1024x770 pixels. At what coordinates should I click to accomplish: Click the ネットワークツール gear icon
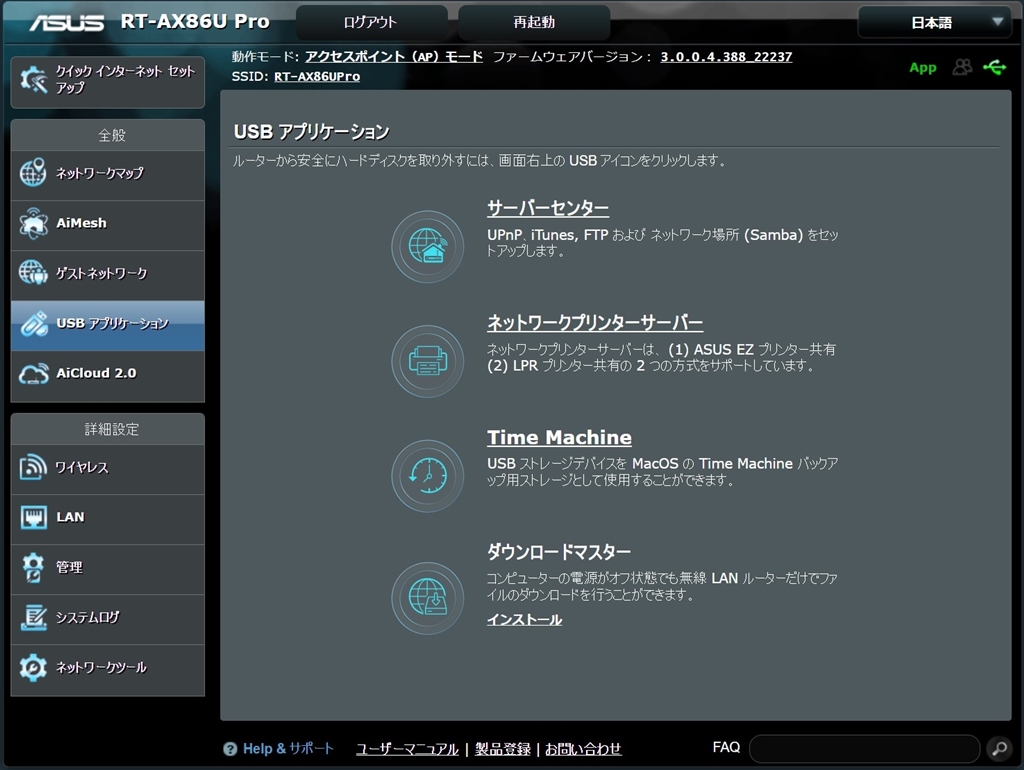(33, 667)
